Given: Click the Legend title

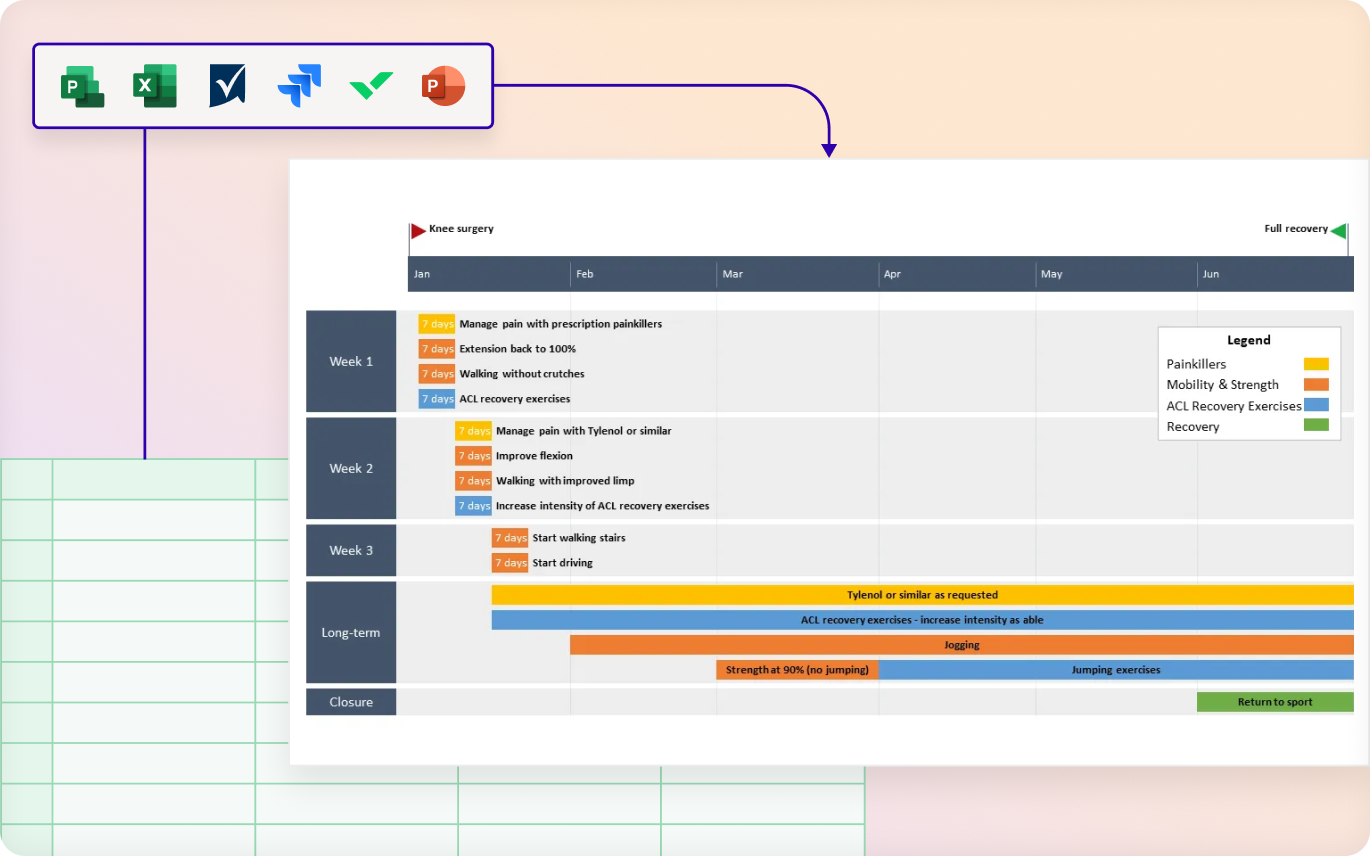Looking at the screenshot, I should (1249, 340).
